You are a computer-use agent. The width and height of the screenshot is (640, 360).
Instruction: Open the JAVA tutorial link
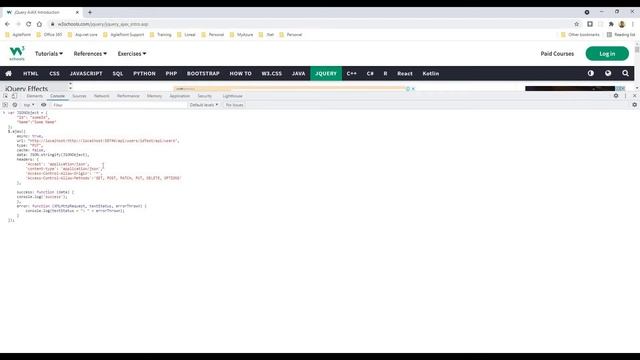[x=298, y=73]
